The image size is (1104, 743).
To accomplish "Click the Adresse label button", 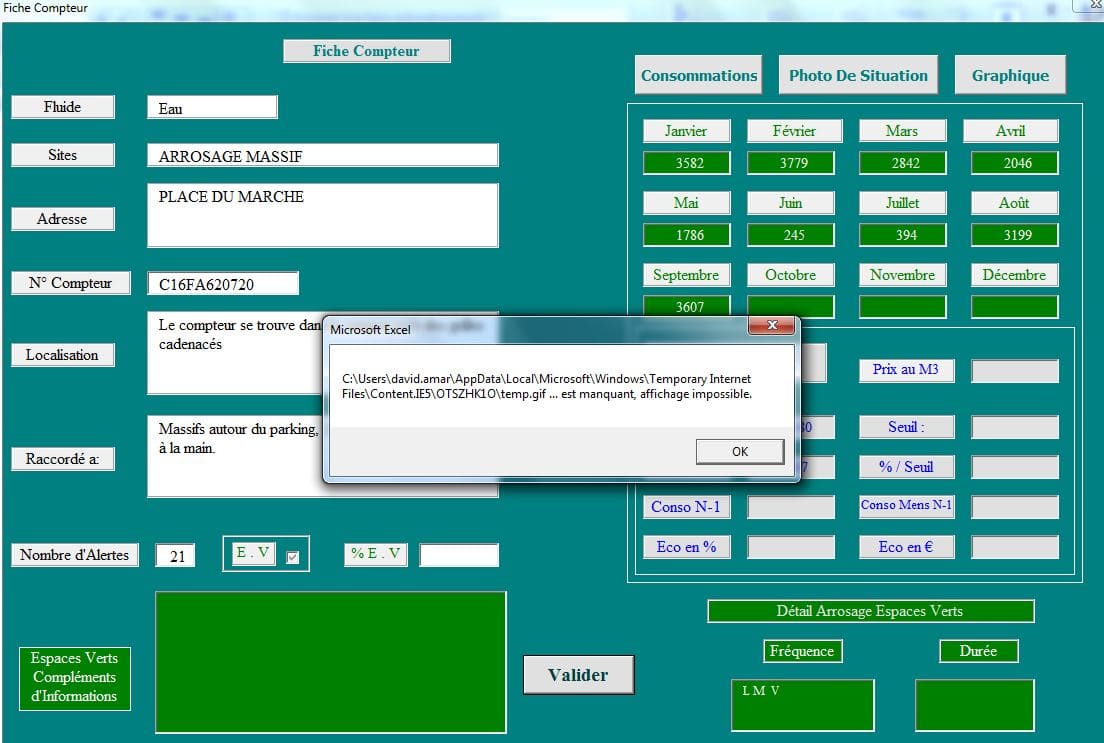I will [x=63, y=219].
